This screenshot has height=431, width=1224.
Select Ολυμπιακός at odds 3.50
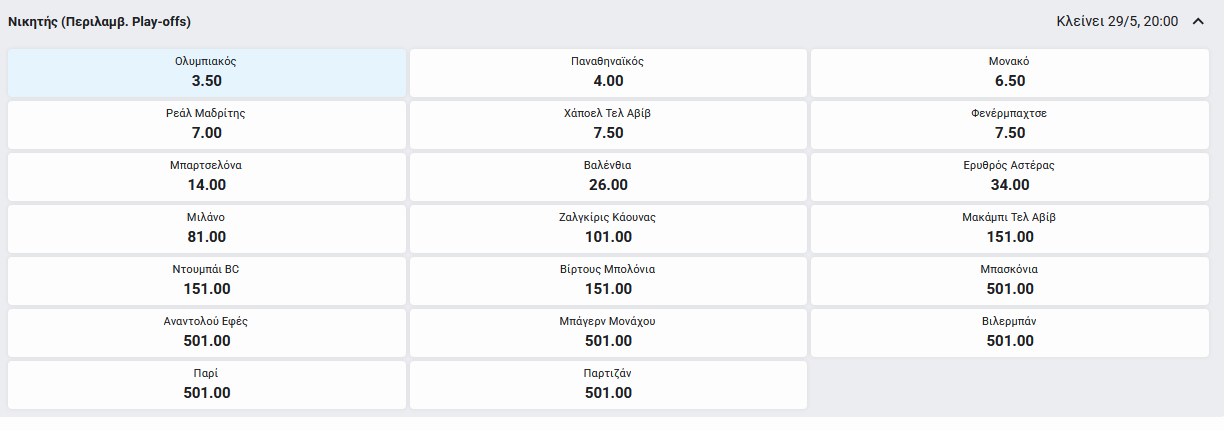(207, 72)
